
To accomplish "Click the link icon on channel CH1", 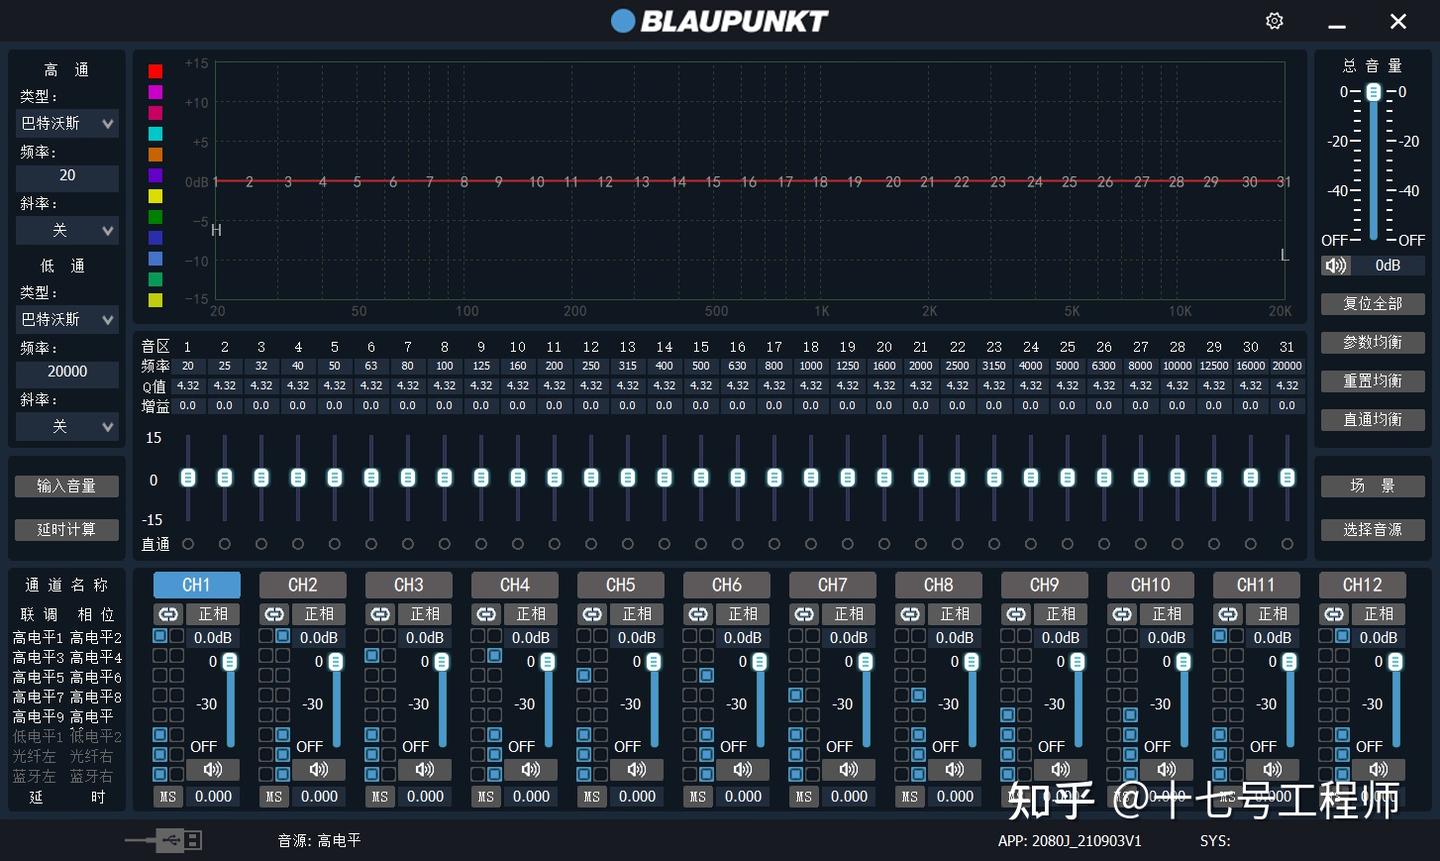I will coord(167,613).
